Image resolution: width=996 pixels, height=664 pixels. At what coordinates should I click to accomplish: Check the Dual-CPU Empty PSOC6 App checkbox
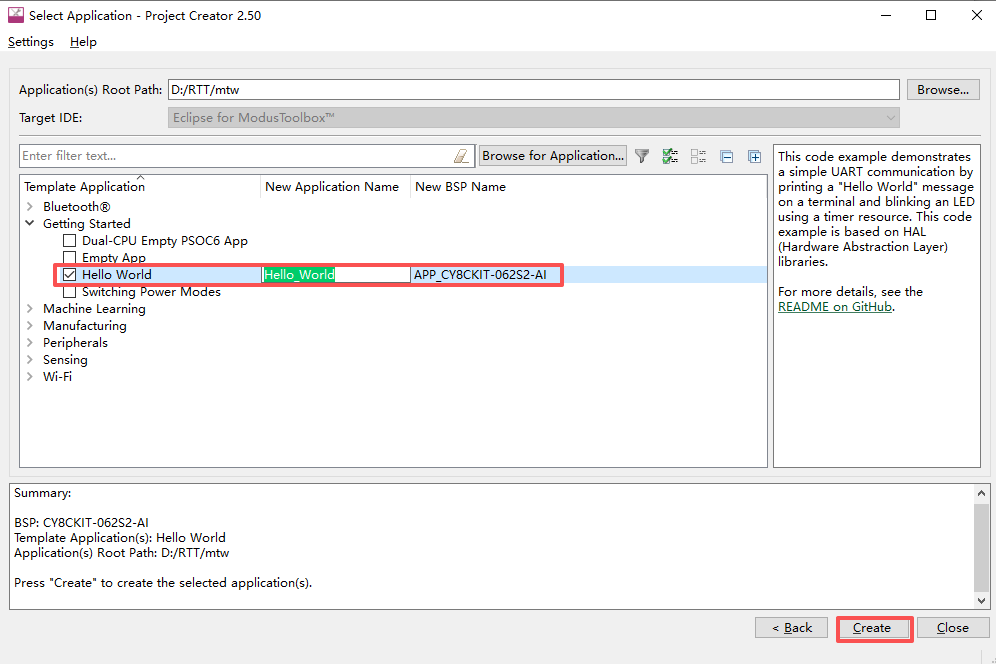[x=69, y=241]
